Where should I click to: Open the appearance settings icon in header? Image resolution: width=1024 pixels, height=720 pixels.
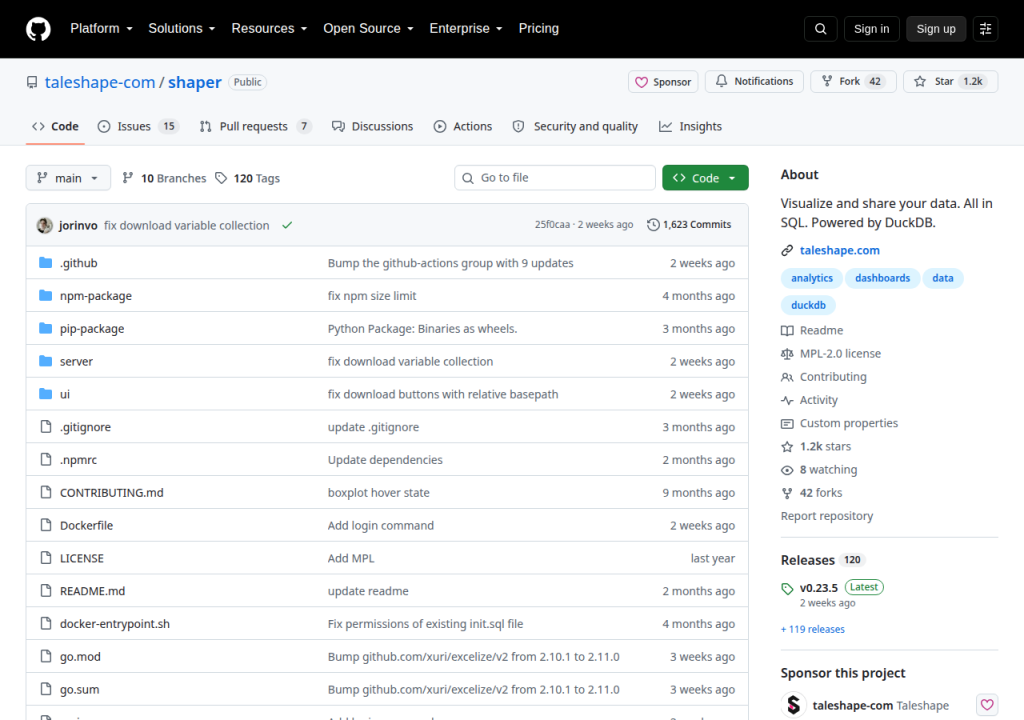pos(985,29)
